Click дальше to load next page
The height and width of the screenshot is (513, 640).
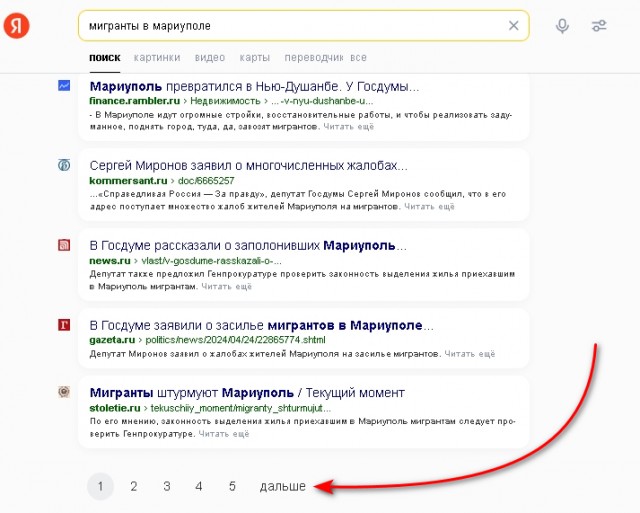282,486
